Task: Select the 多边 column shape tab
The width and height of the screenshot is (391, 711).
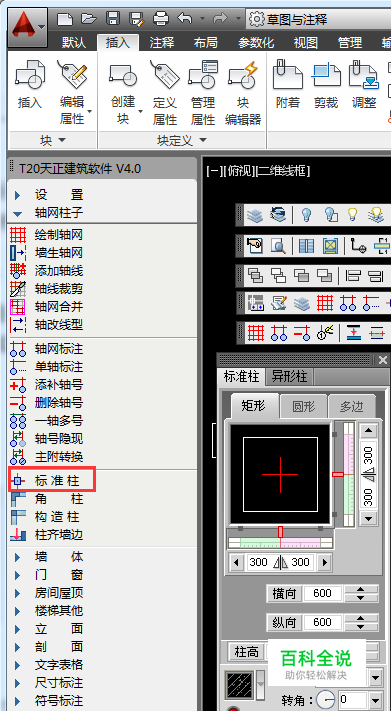Action: [x=352, y=406]
